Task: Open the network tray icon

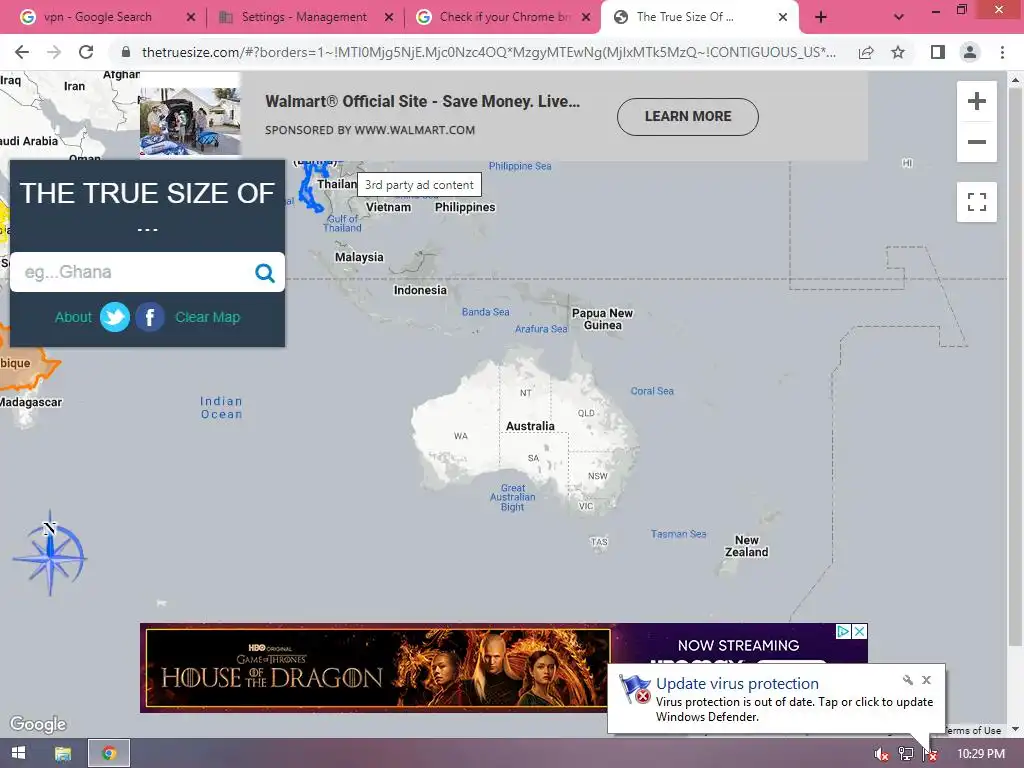Action: coord(905,754)
